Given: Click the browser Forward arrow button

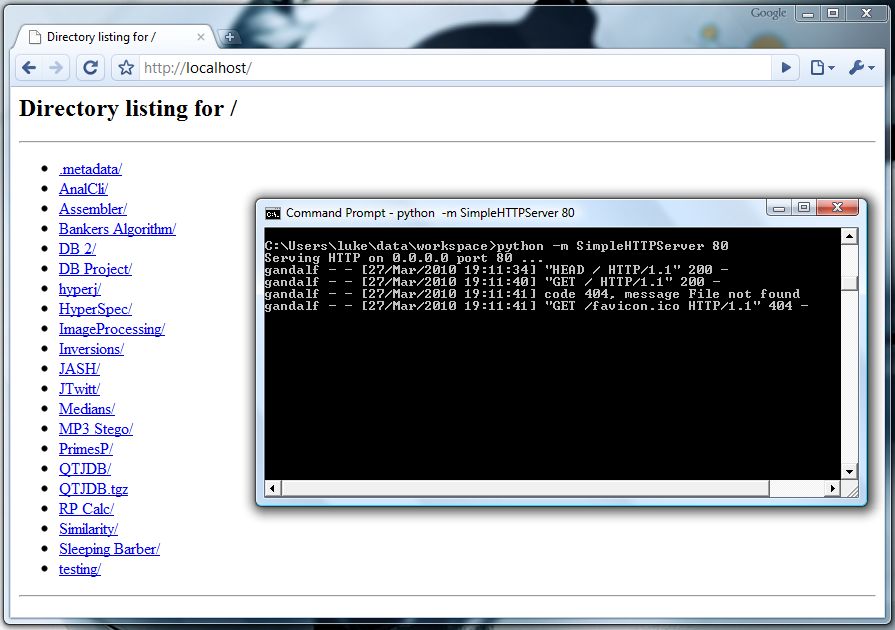Looking at the screenshot, I should [56, 68].
